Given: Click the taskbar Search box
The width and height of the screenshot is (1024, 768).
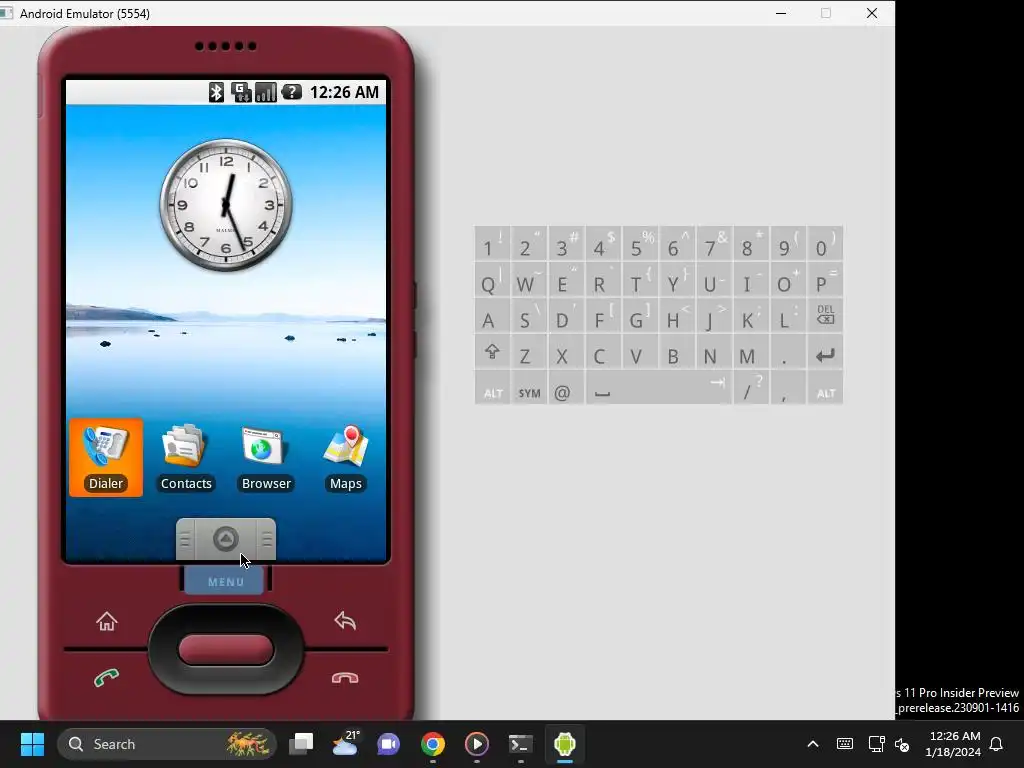Looking at the screenshot, I should coord(167,744).
